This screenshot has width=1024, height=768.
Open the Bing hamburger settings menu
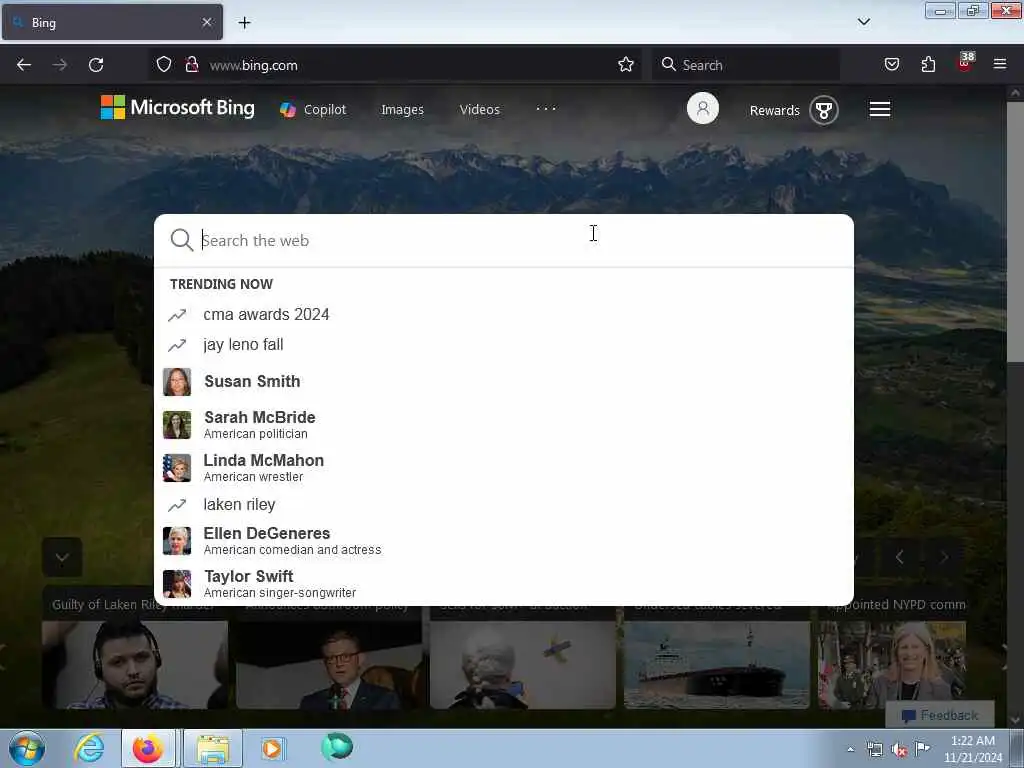[880, 109]
